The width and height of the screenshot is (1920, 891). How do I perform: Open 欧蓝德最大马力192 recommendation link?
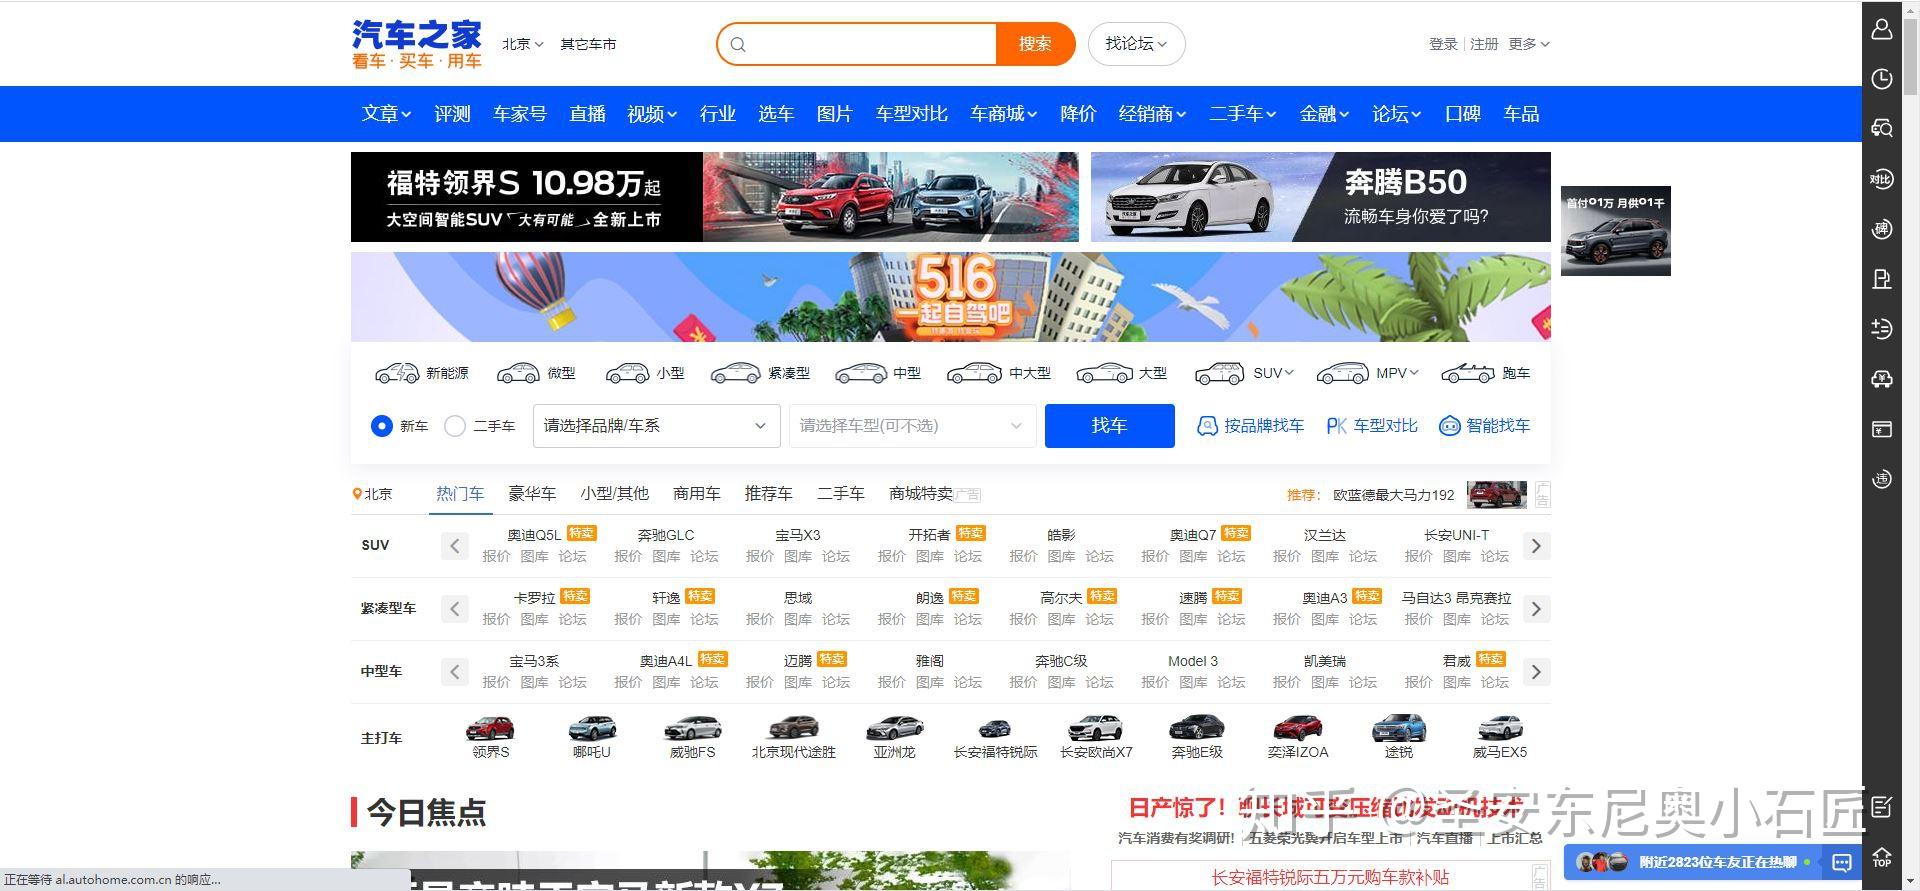point(1393,495)
